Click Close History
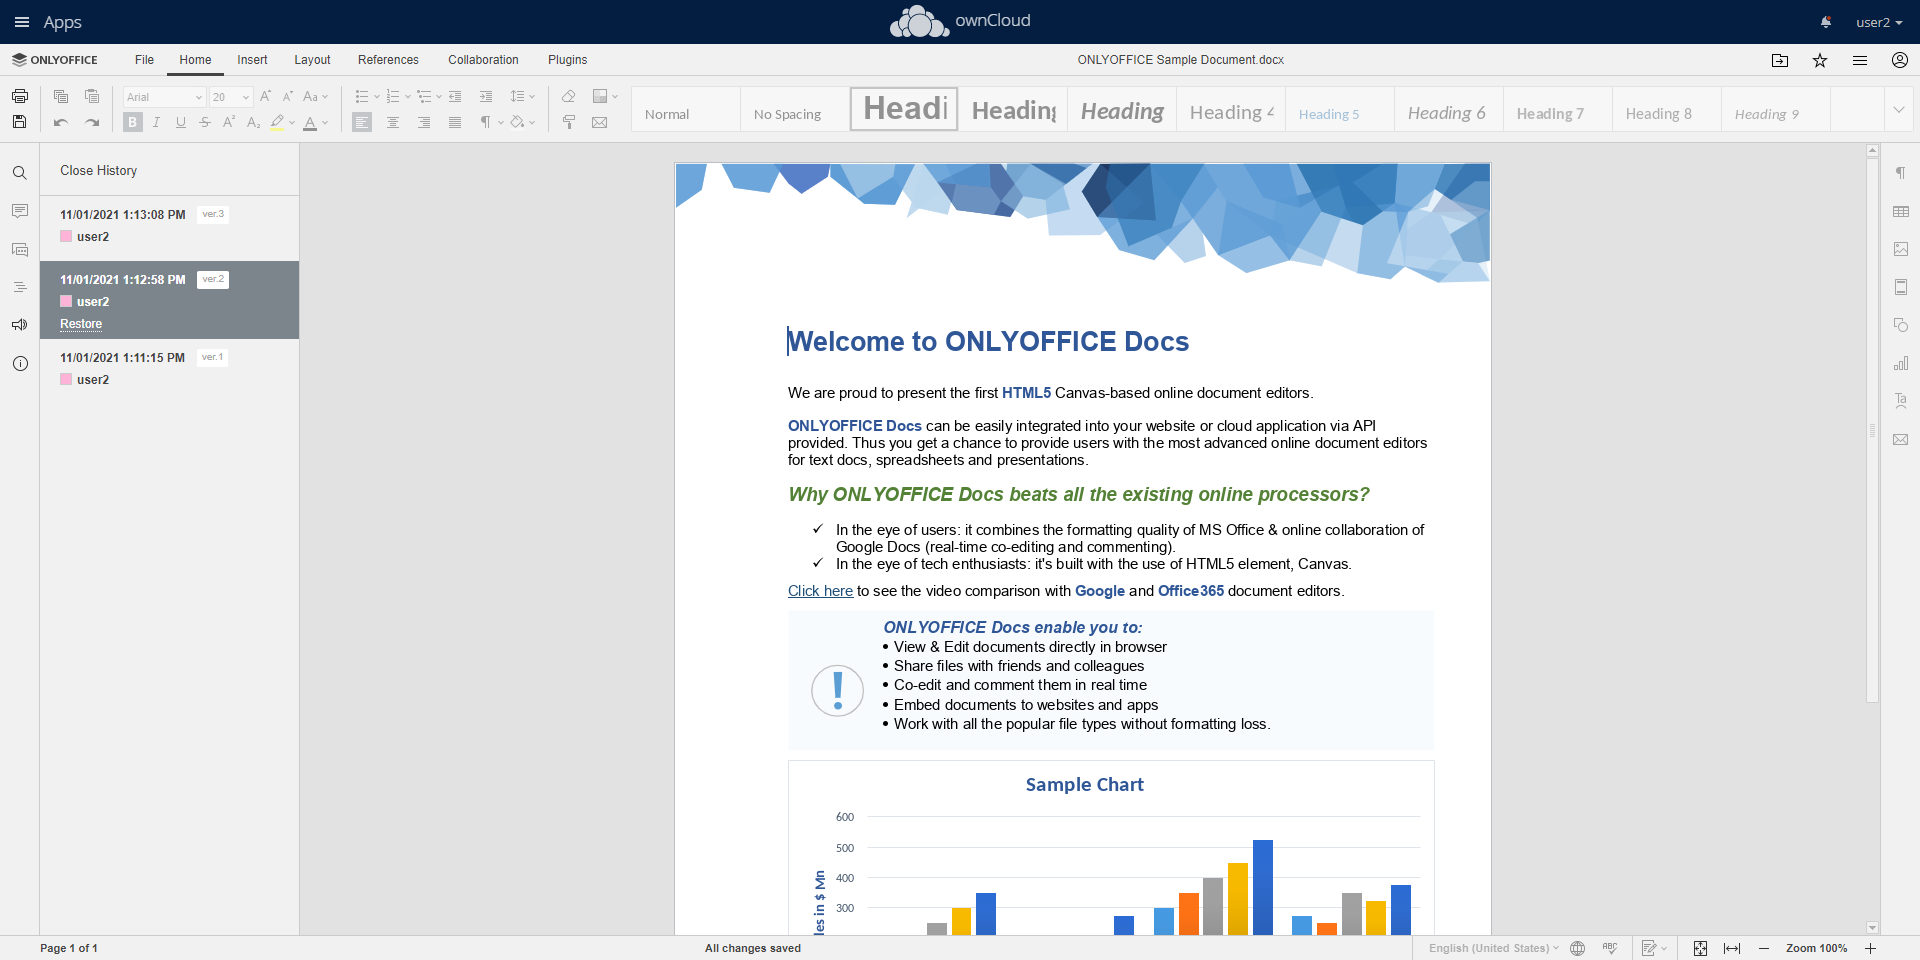1920x960 pixels. pos(98,170)
